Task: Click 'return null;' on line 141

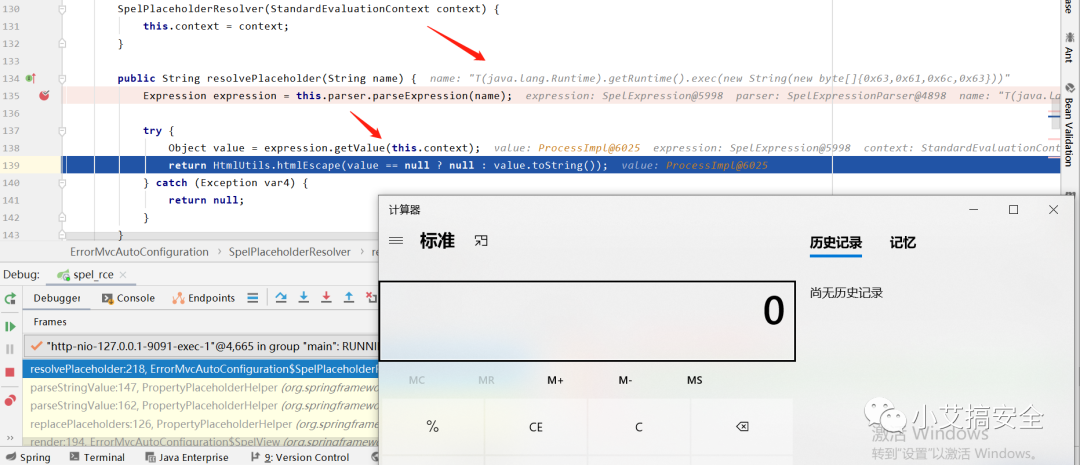Action: [x=206, y=200]
